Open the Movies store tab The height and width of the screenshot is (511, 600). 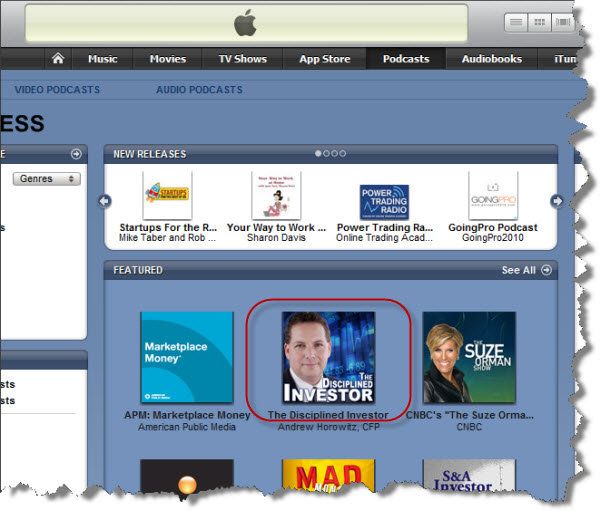[x=168, y=59]
